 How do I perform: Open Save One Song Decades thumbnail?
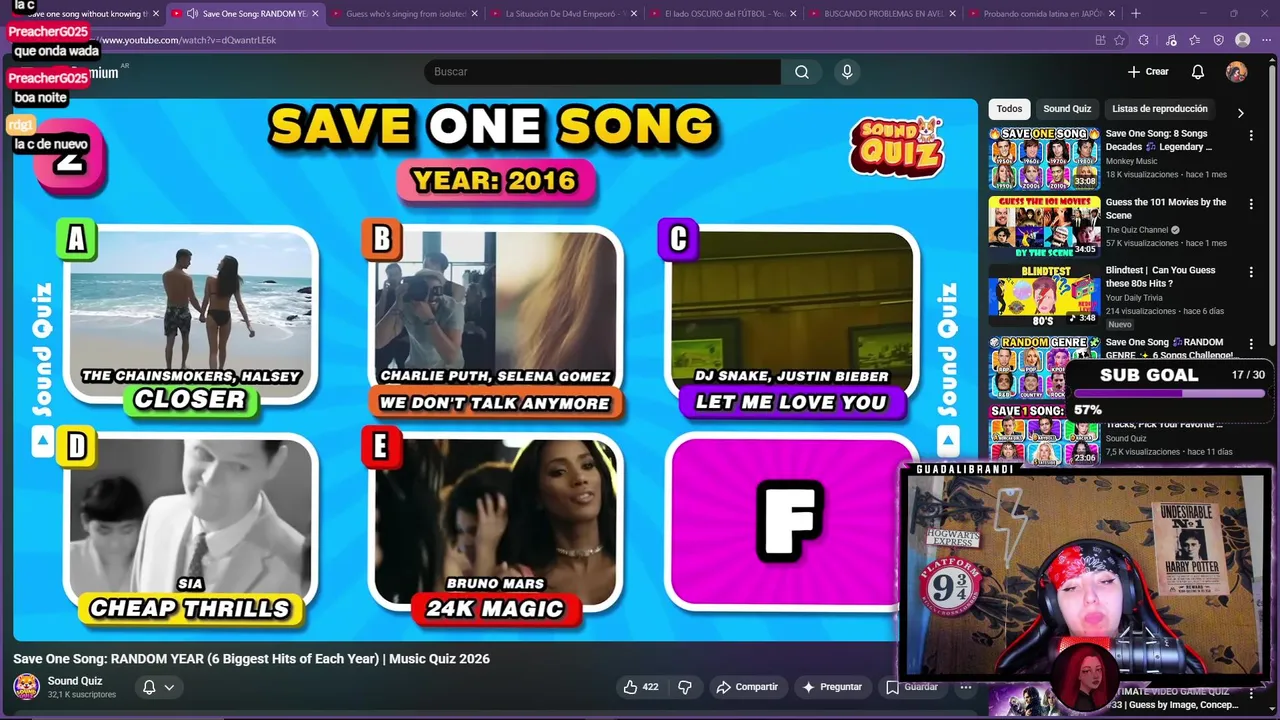click(1044, 158)
